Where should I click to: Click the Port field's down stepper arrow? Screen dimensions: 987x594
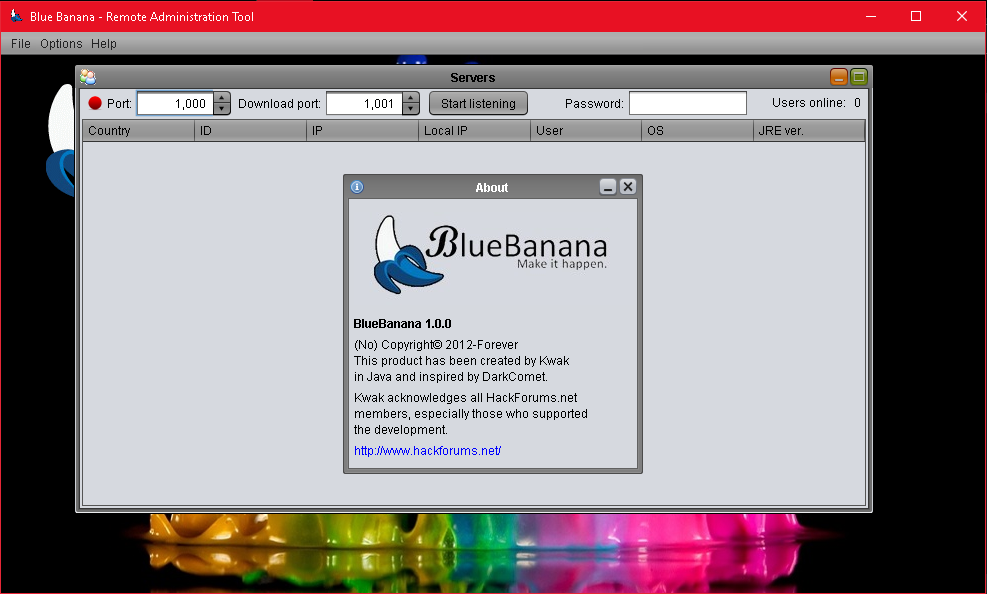220,108
